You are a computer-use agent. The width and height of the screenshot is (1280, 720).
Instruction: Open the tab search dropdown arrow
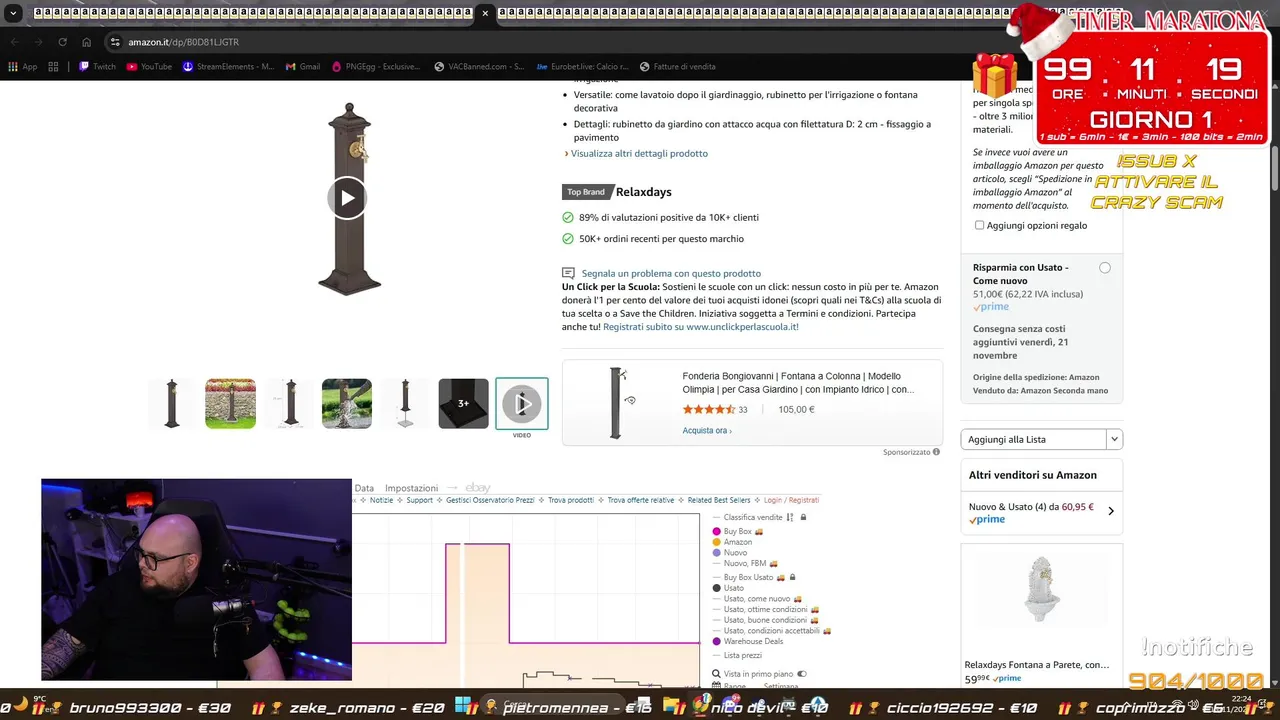[13, 13]
